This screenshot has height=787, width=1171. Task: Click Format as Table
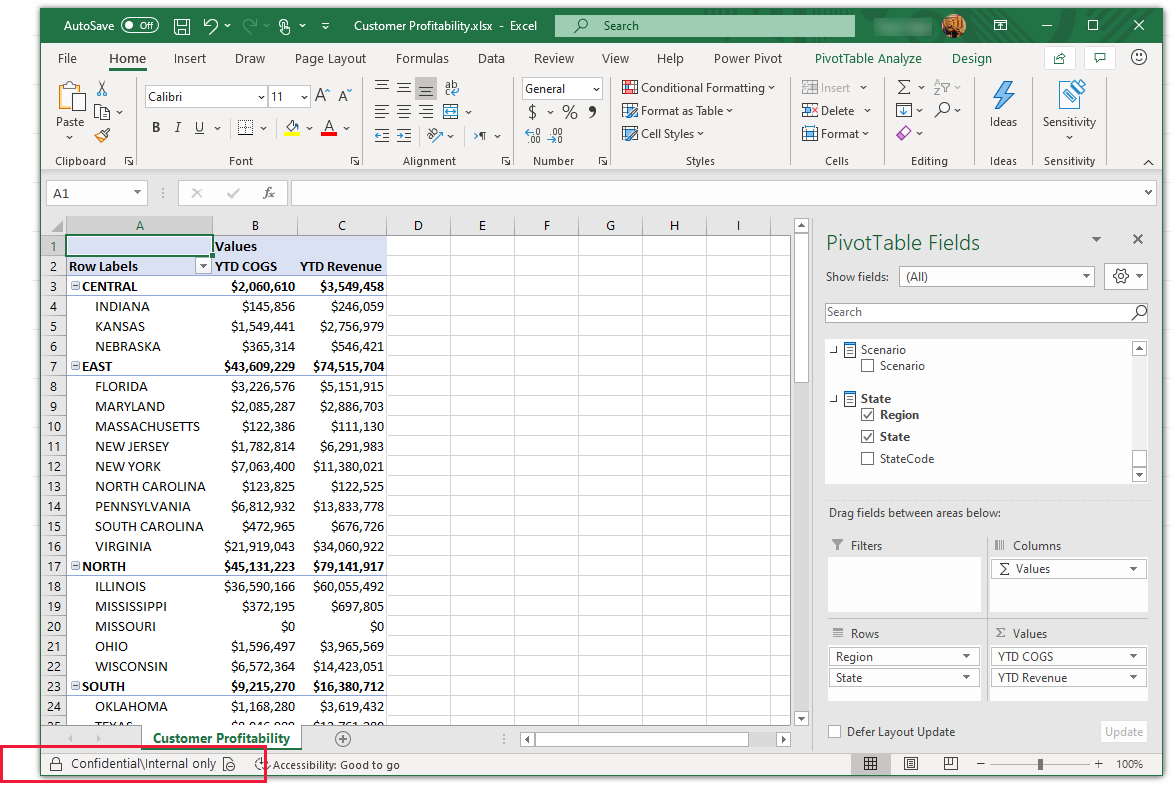[678, 111]
